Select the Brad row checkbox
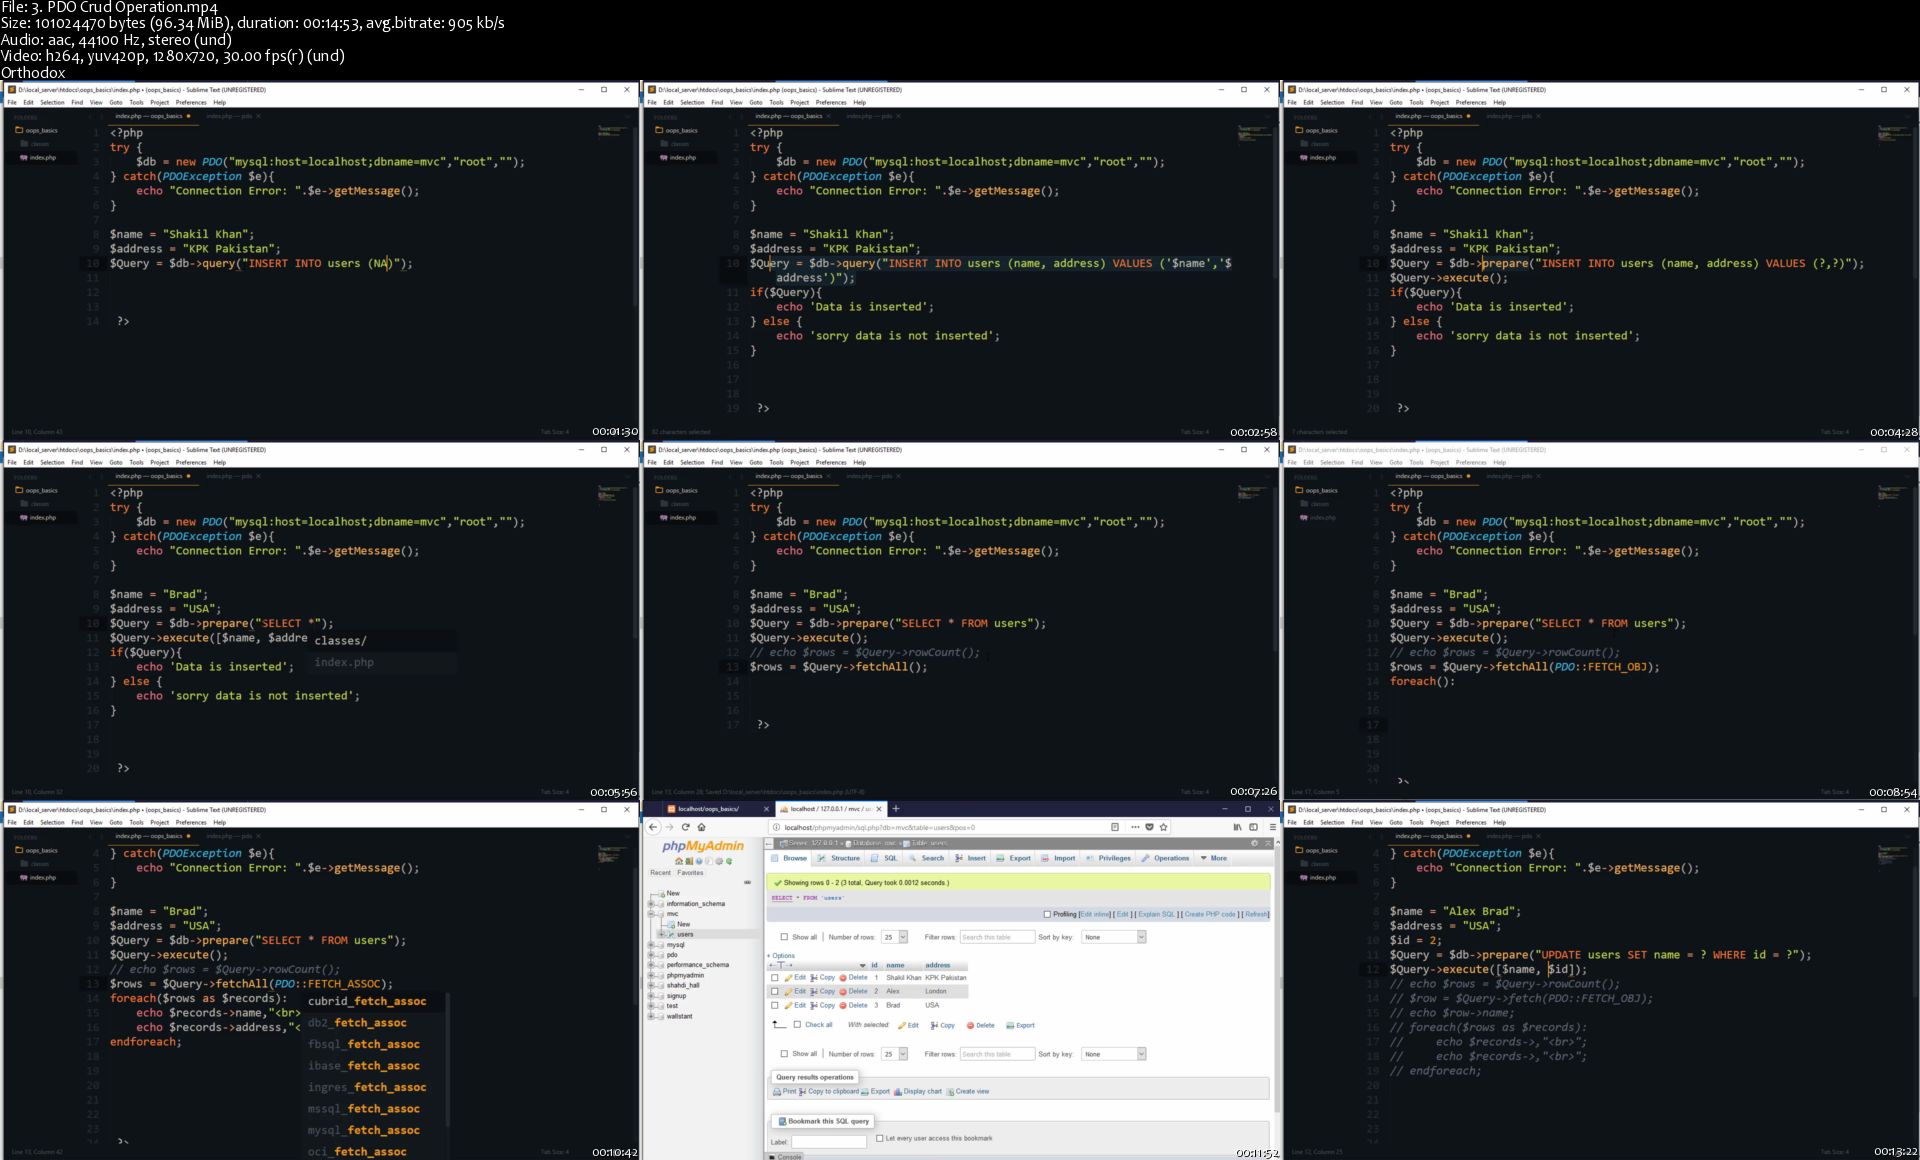 (775, 1006)
